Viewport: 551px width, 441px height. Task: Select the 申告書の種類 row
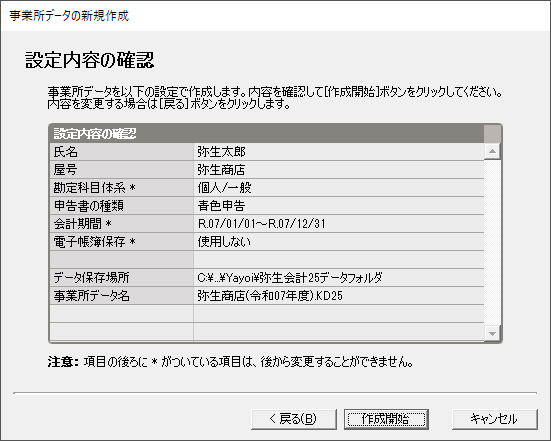[x=267, y=206]
